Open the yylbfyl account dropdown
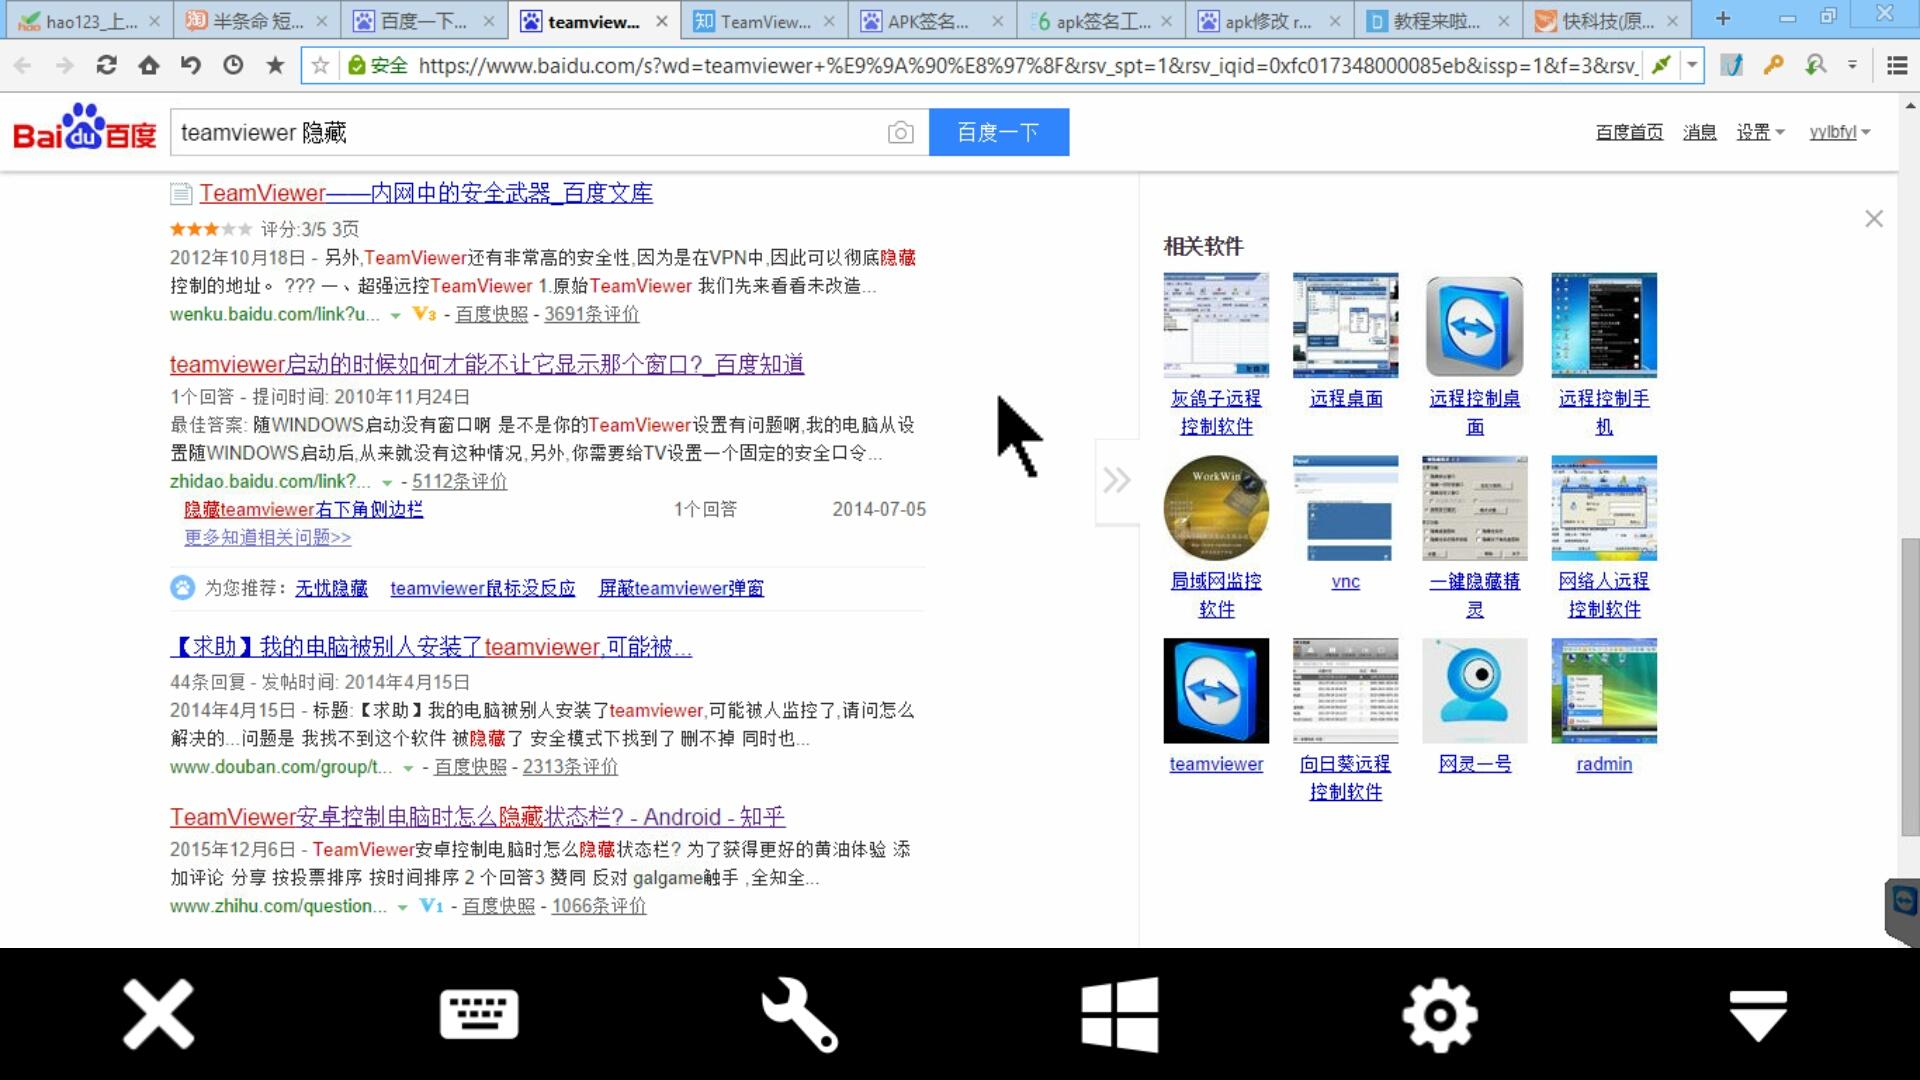1920x1080 pixels. [1839, 132]
